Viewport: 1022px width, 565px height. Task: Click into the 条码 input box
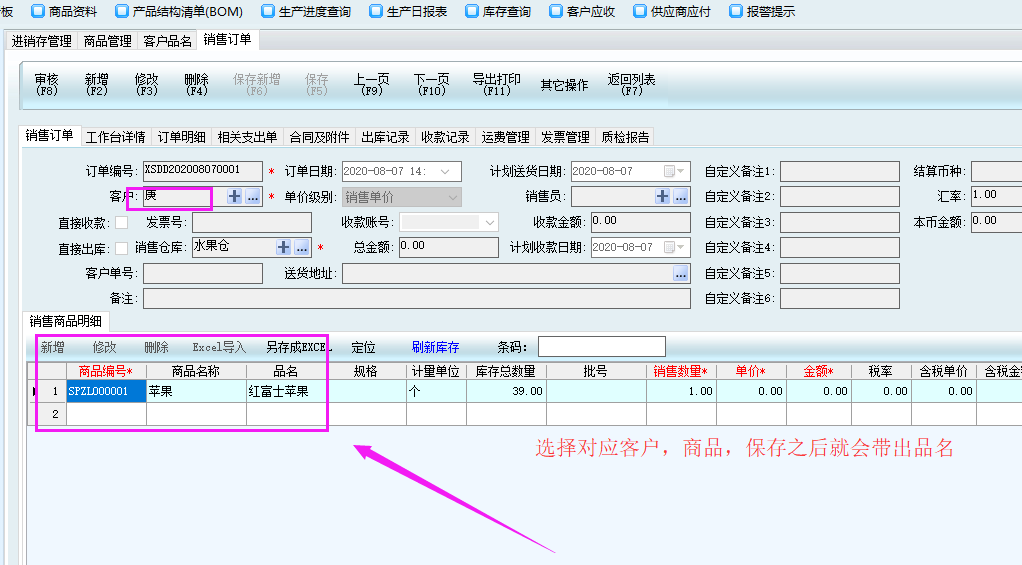click(601, 347)
